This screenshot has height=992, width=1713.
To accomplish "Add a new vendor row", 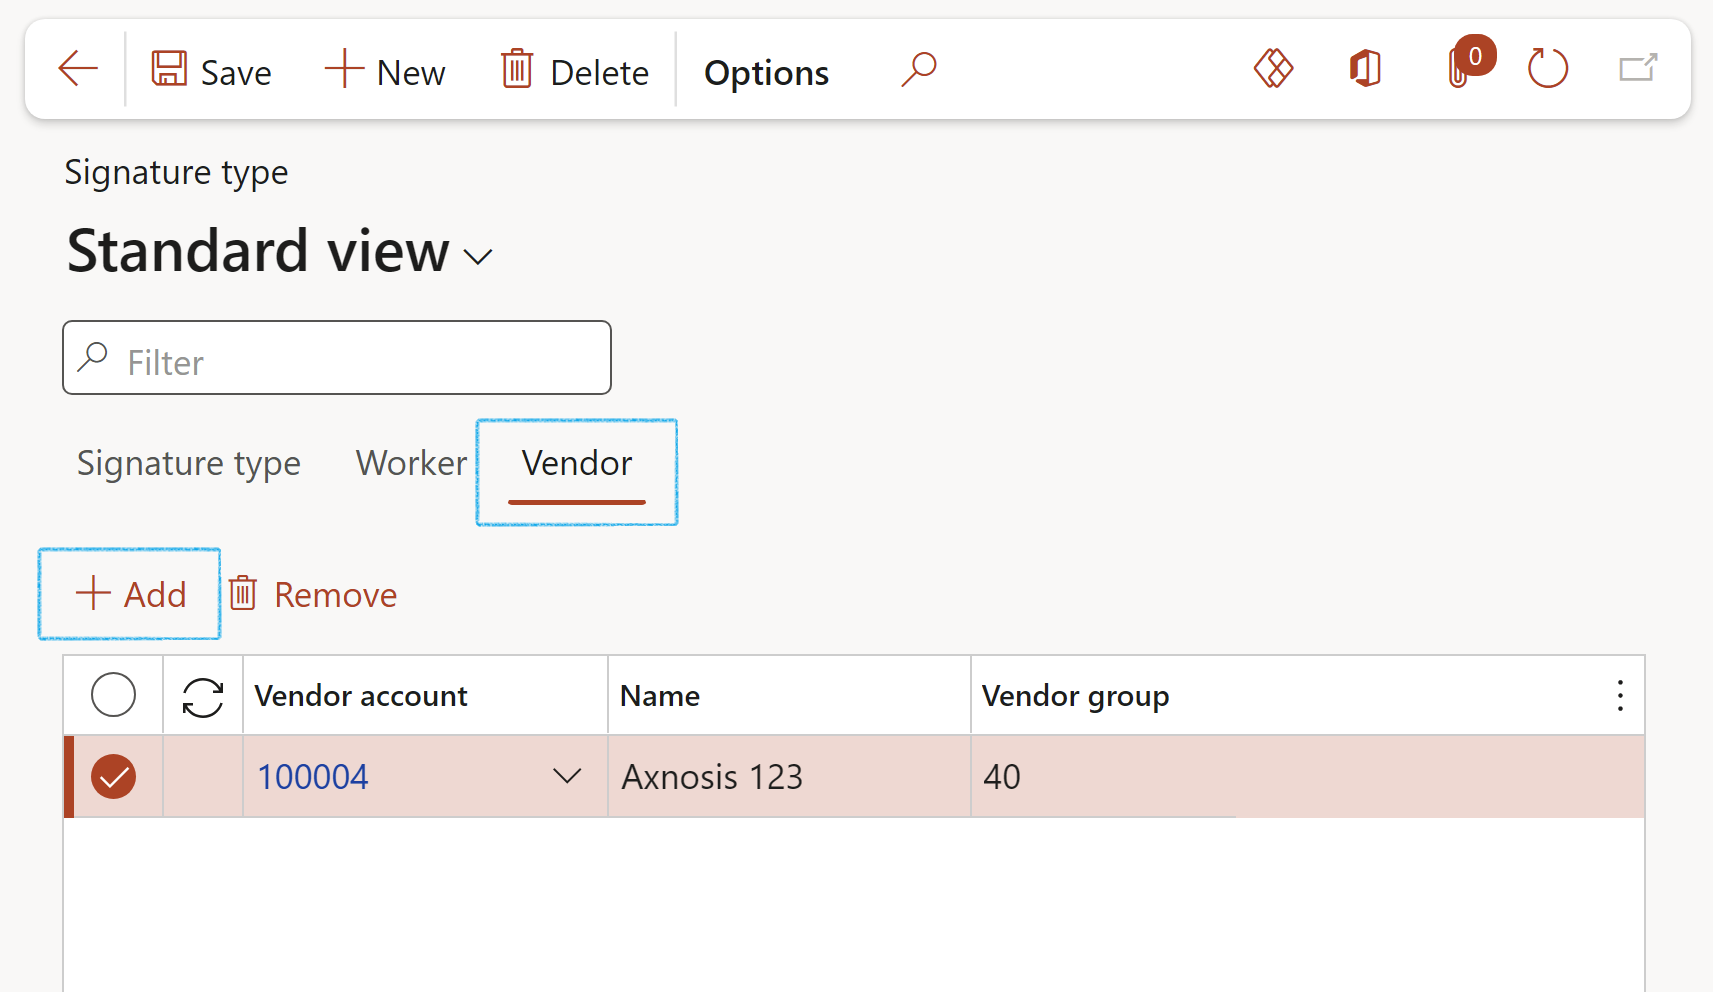I will [x=130, y=594].
